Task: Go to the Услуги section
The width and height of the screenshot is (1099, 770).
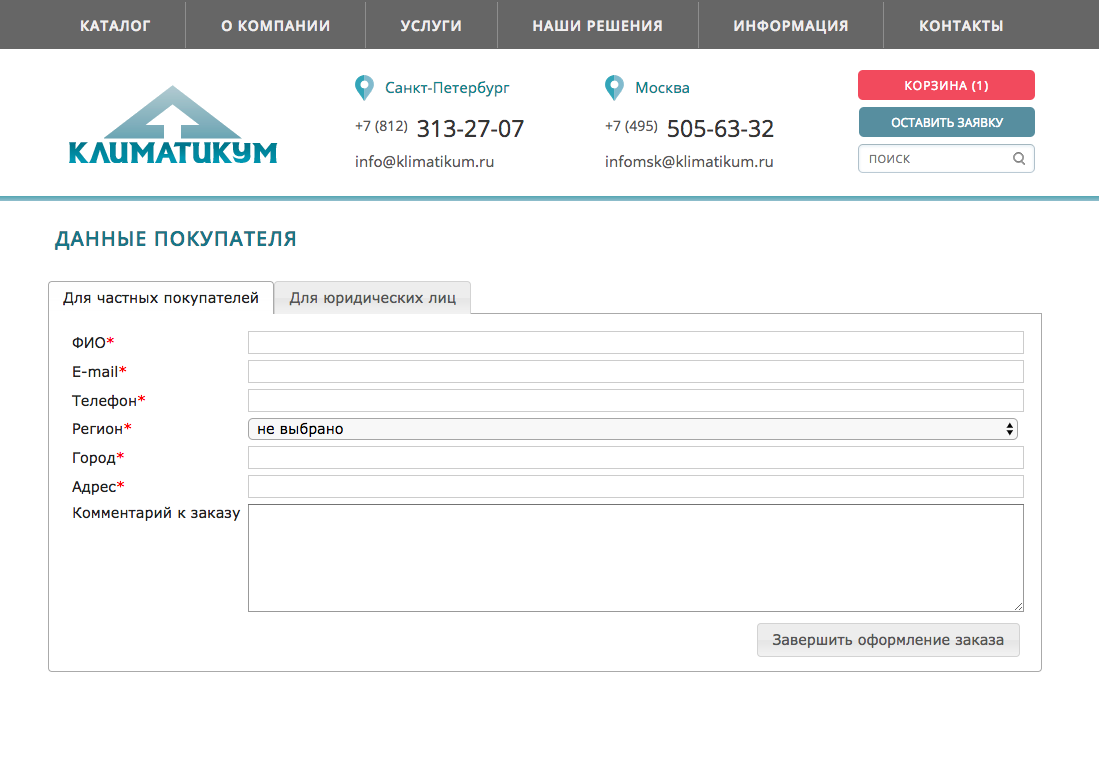Action: 431,25
